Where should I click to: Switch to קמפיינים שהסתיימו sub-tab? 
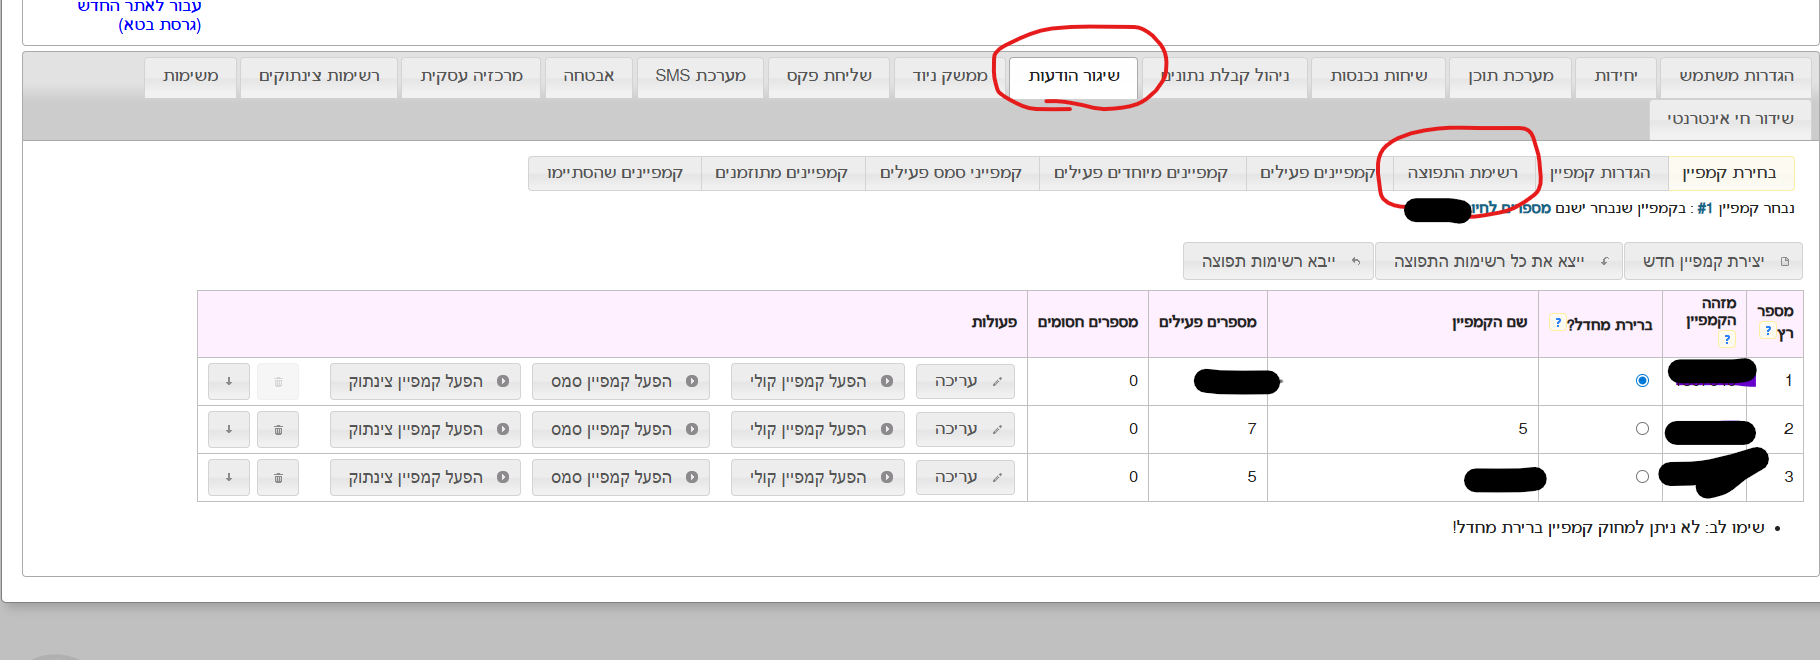click(615, 173)
